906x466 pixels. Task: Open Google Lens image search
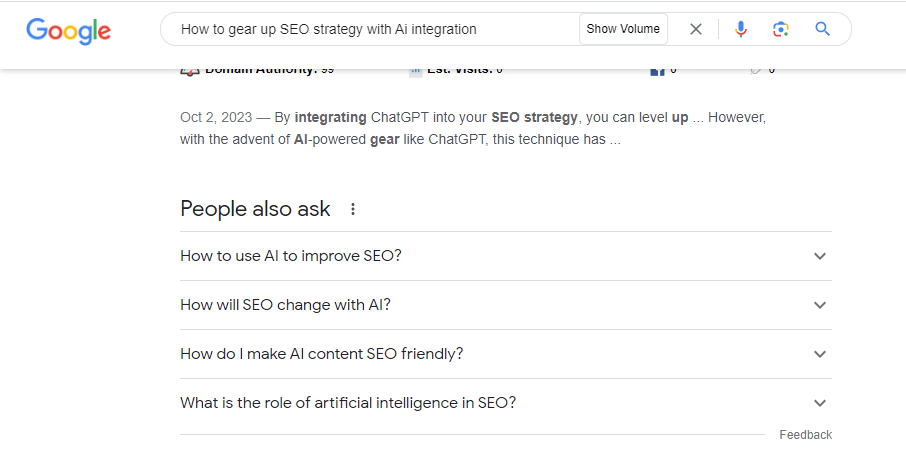781,29
